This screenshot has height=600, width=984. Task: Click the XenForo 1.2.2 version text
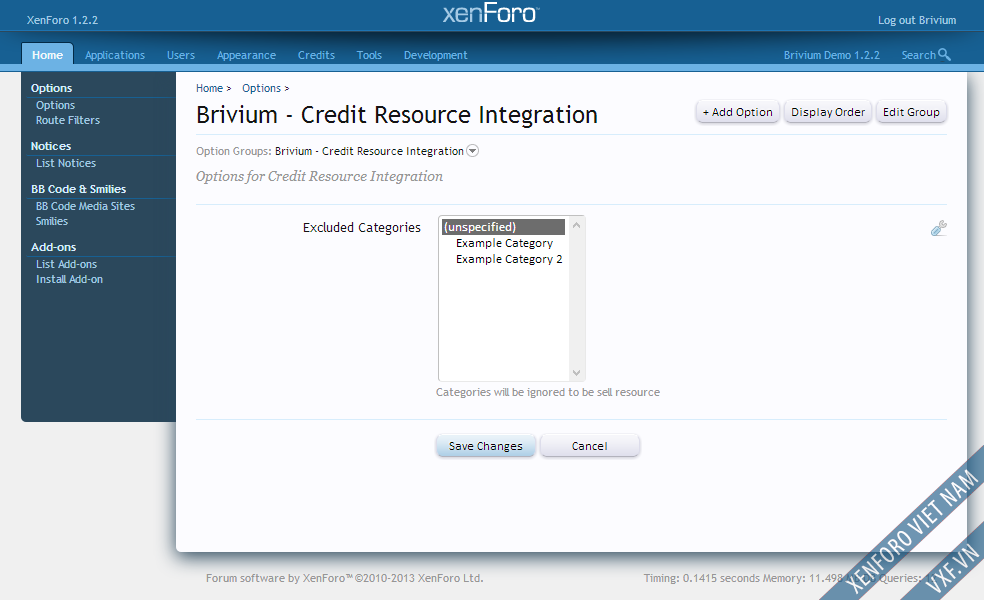62,20
